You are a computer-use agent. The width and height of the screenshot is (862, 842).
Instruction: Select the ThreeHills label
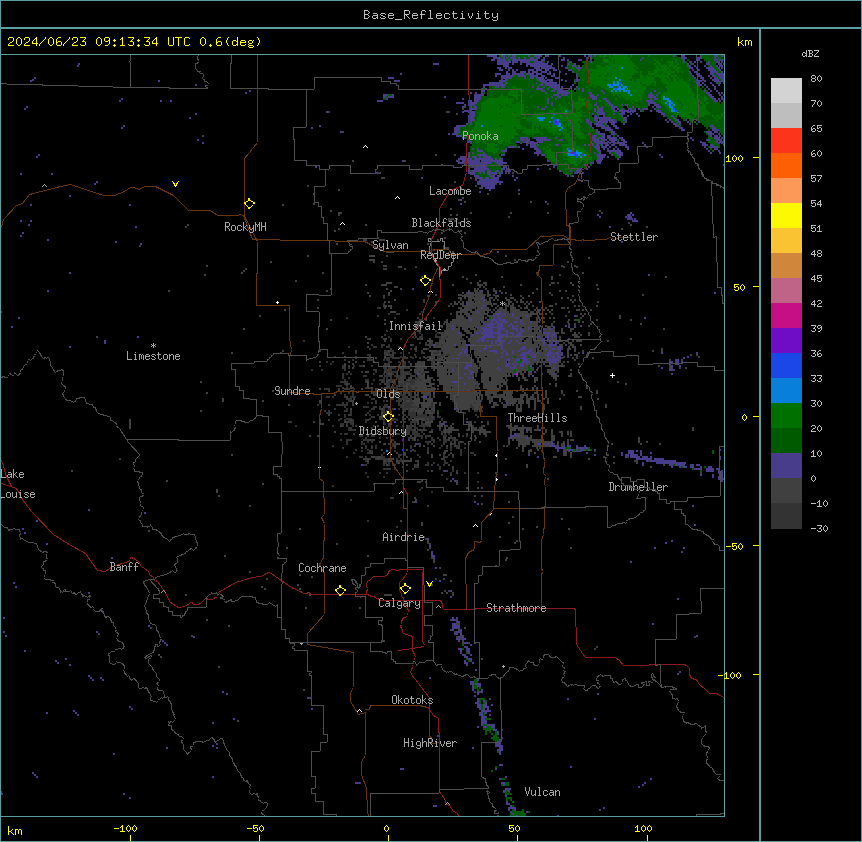pos(537,418)
